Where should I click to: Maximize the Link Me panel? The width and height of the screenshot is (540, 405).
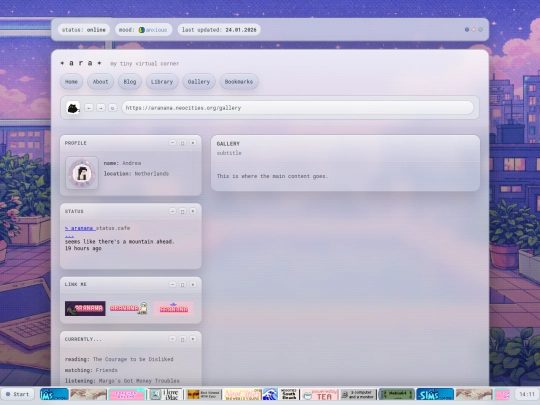pos(183,284)
